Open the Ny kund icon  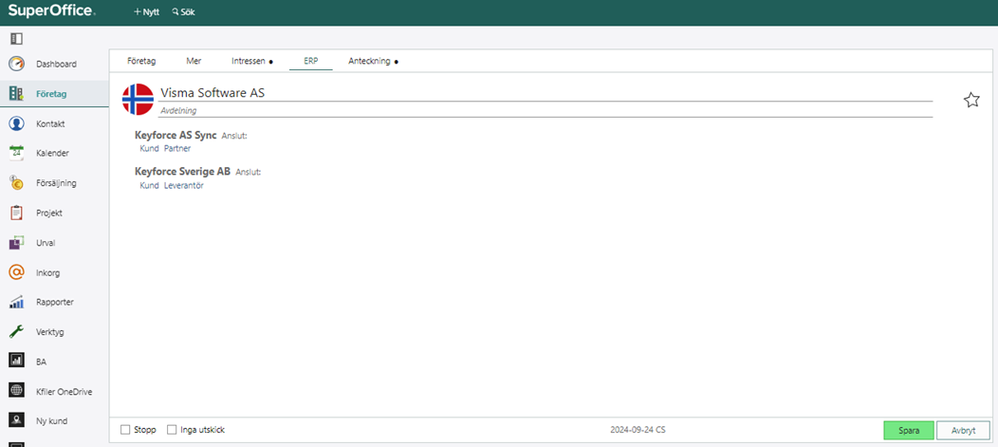coord(17,420)
